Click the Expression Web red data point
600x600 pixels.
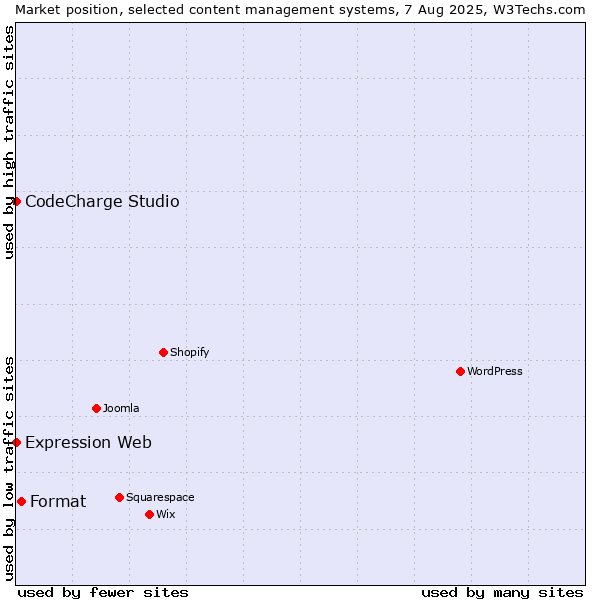pos(16,442)
